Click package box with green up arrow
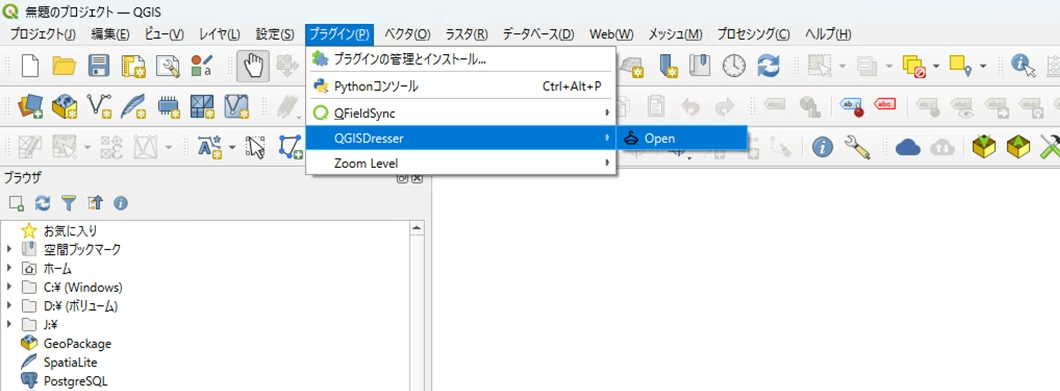 point(1018,146)
